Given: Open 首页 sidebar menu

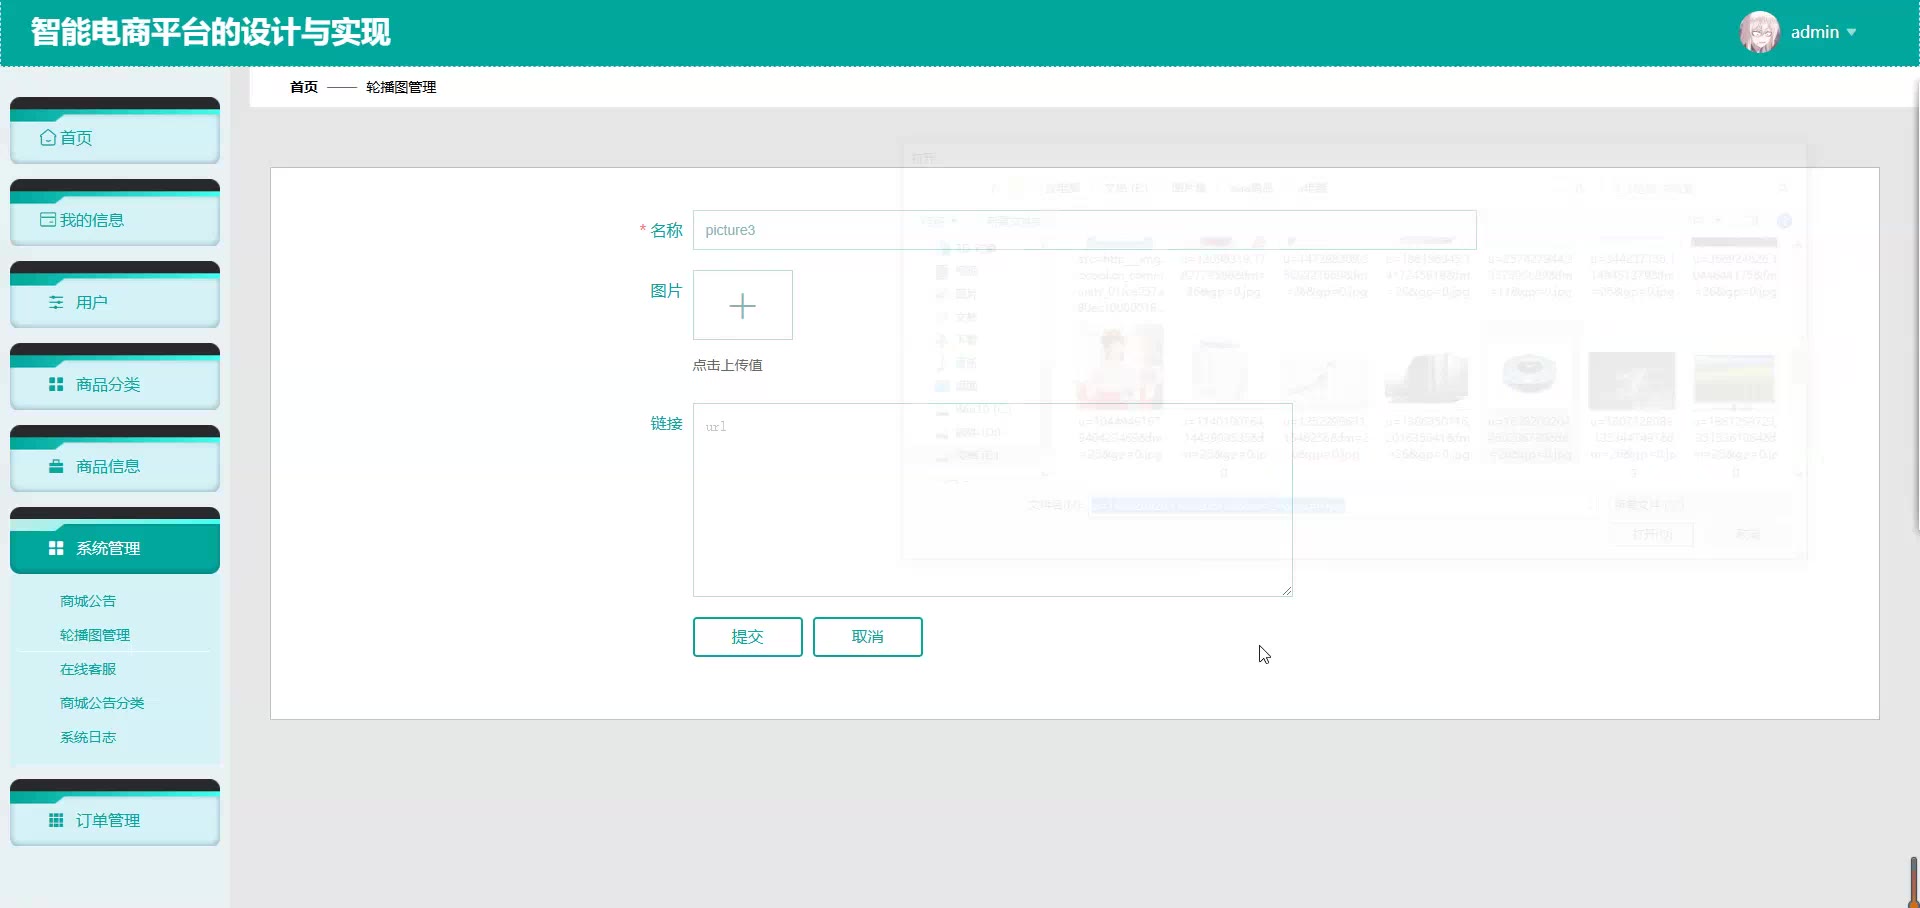Looking at the screenshot, I should 115,131.
